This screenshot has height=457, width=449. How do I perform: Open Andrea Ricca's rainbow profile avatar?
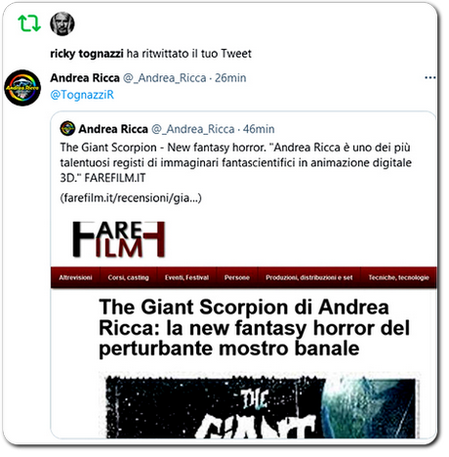22,88
